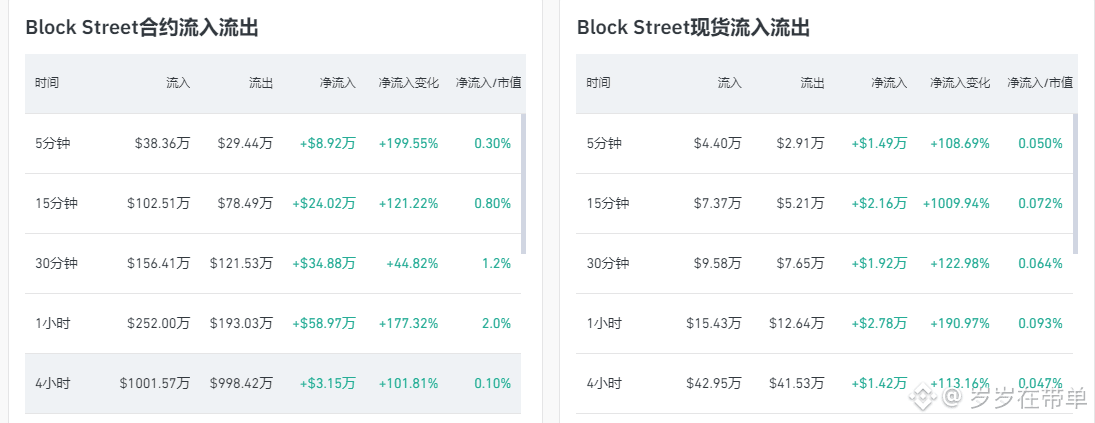Select contract 1小时 row label
Viewport: 1095px width, 423px height.
[53, 324]
